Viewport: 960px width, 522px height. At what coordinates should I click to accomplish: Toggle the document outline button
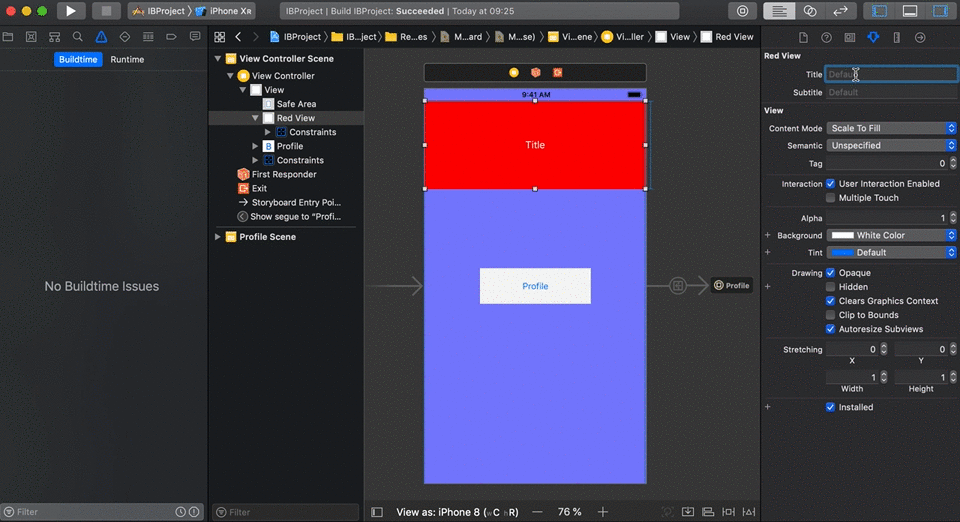(x=377, y=512)
